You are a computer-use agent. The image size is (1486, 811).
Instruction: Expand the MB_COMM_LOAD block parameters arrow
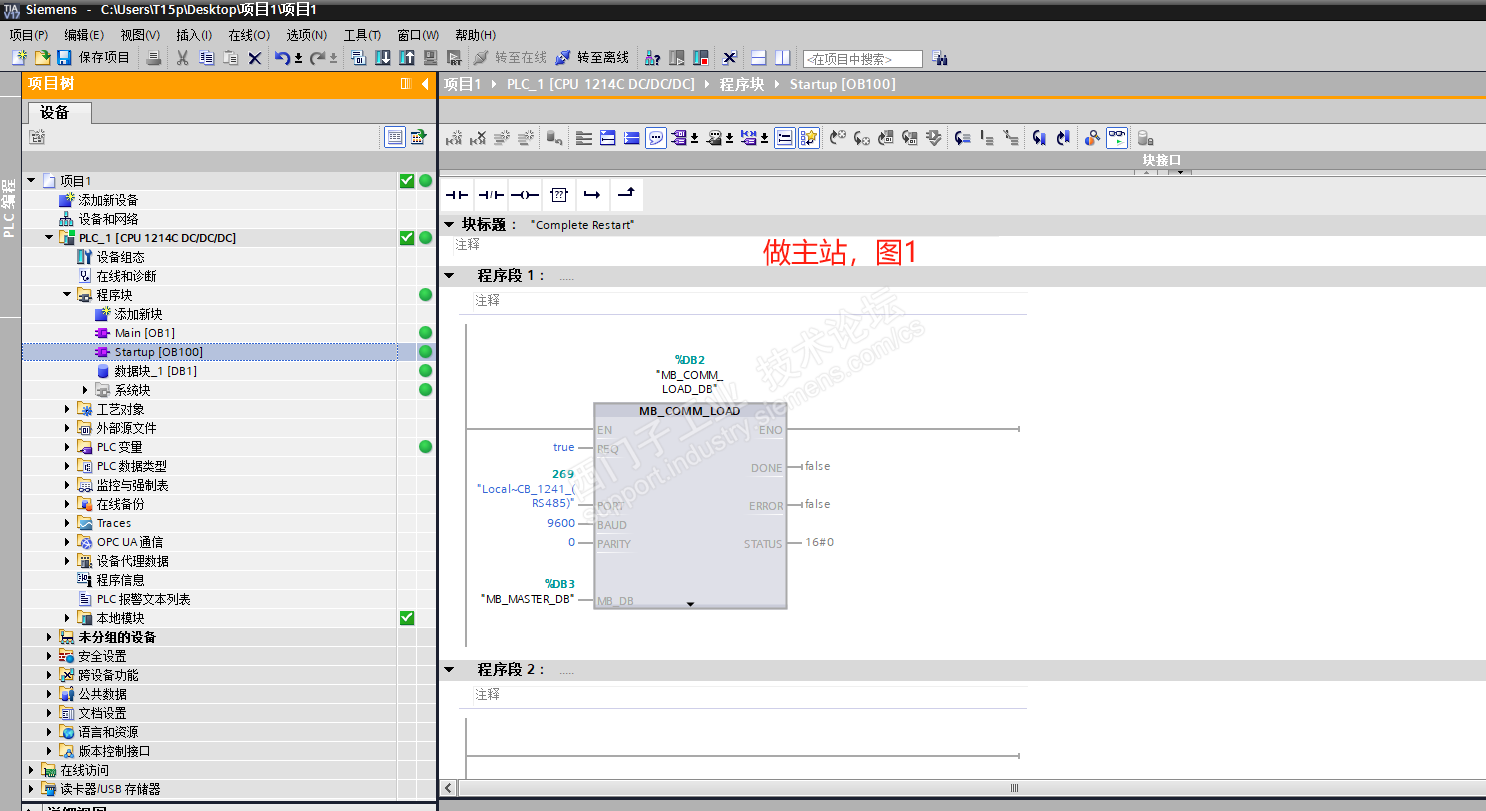click(x=690, y=603)
